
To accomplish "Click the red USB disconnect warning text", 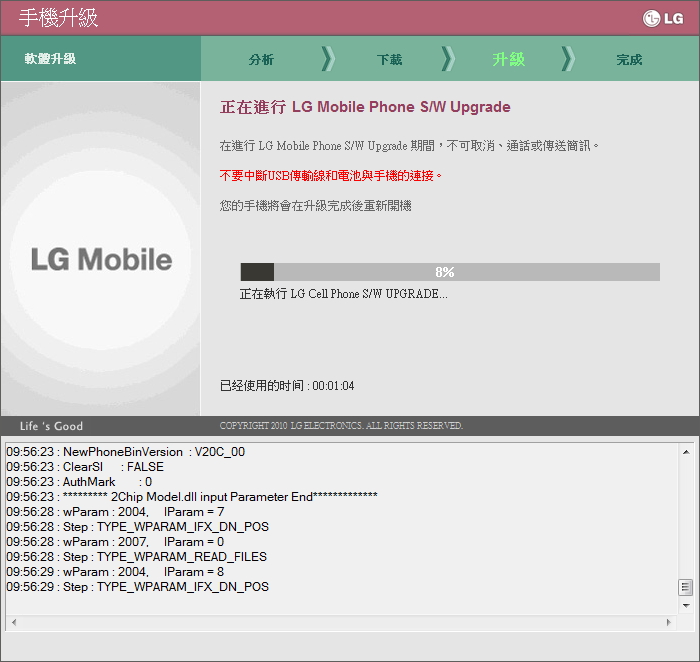I will coord(331,175).
